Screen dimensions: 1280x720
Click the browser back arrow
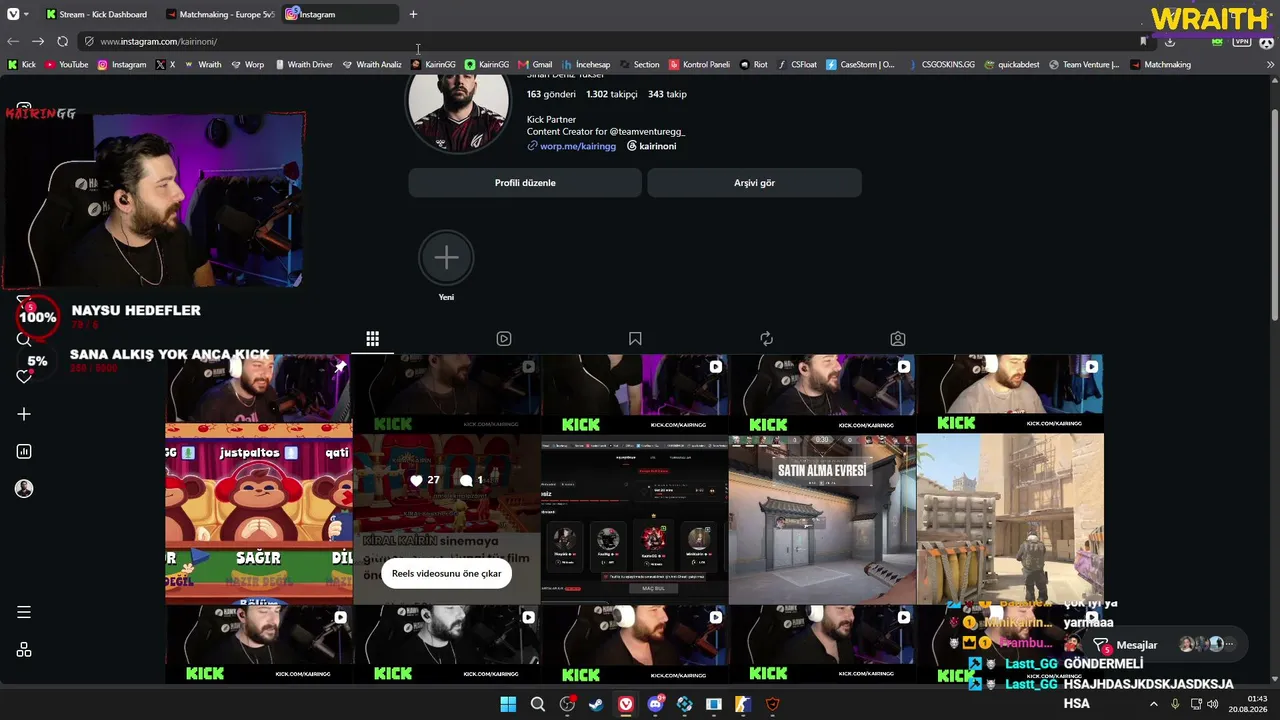click(x=13, y=41)
